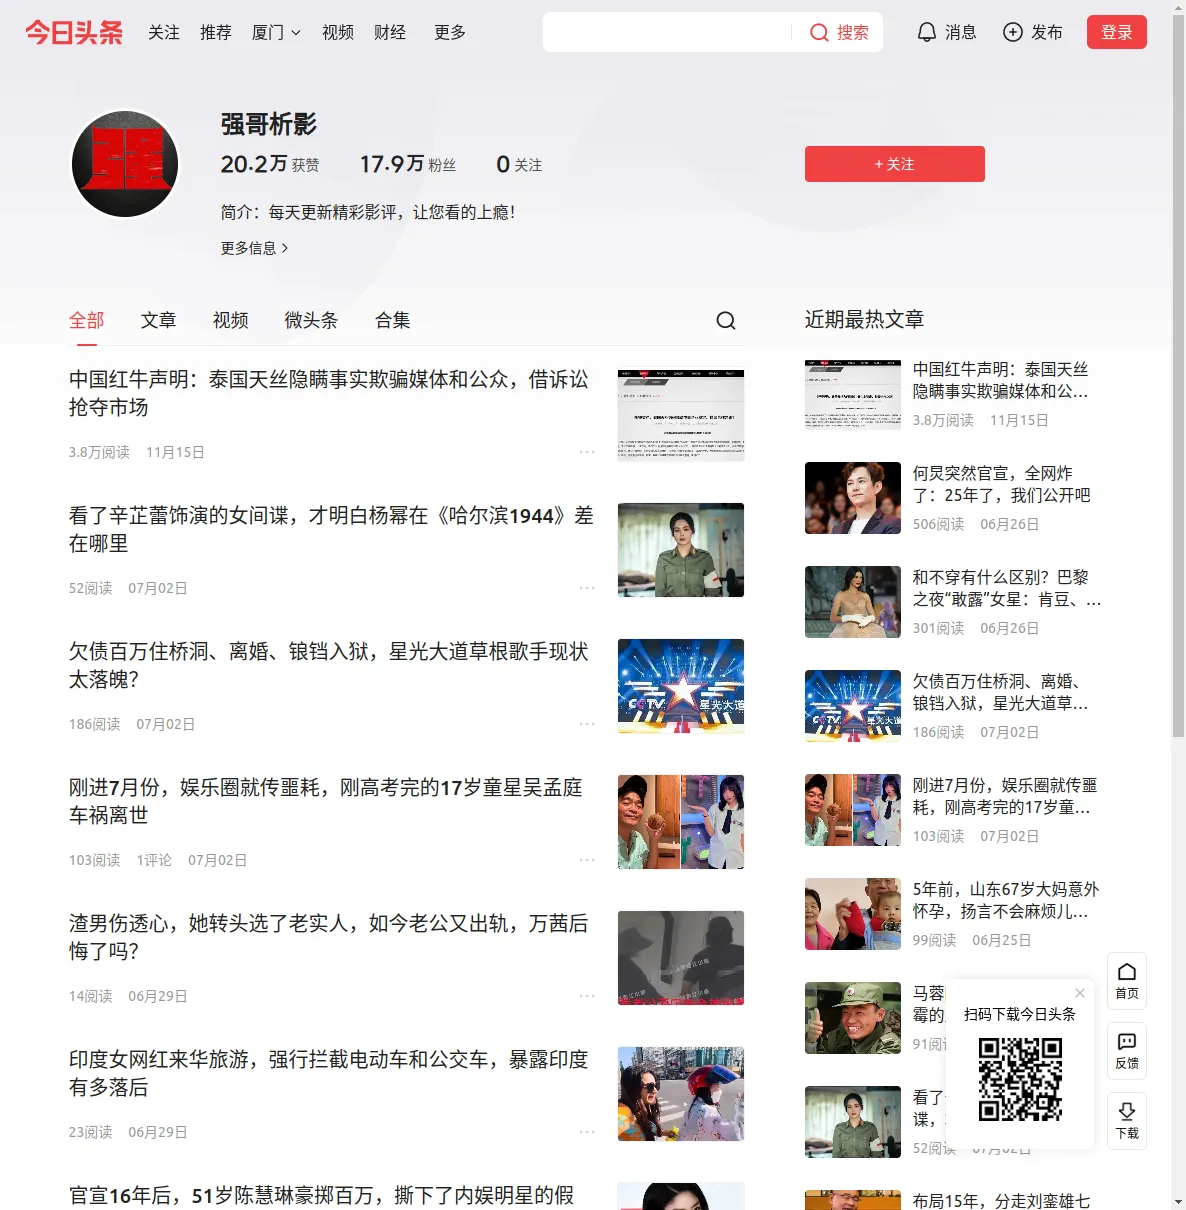Image resolution: width=1186 pixels, height=1210 pixels.
Task: Open 视频 in top navigation
Action: [x=338, y=32]
